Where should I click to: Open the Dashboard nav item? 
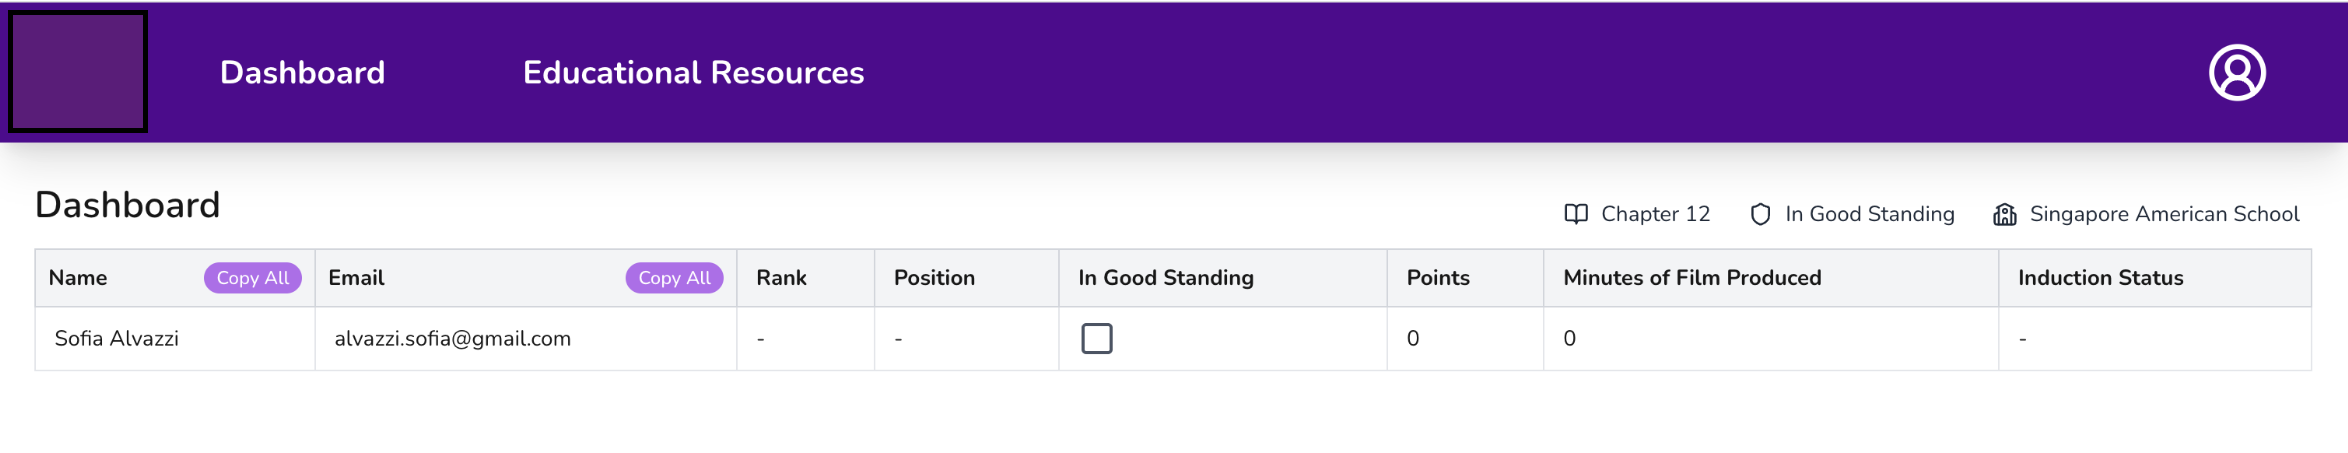302,72
